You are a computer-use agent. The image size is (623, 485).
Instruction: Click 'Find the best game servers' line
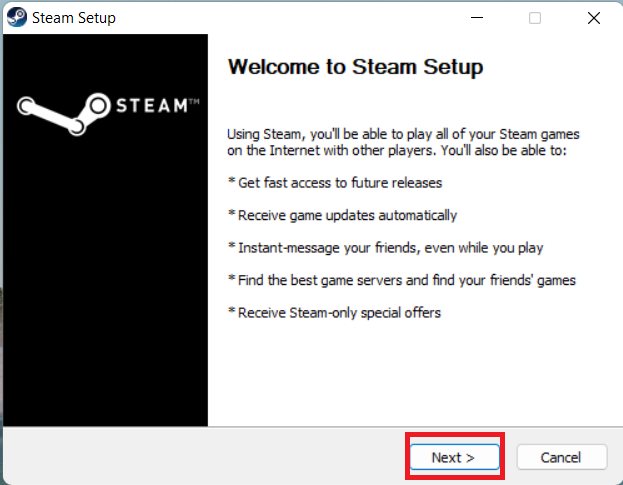point(401,279)
